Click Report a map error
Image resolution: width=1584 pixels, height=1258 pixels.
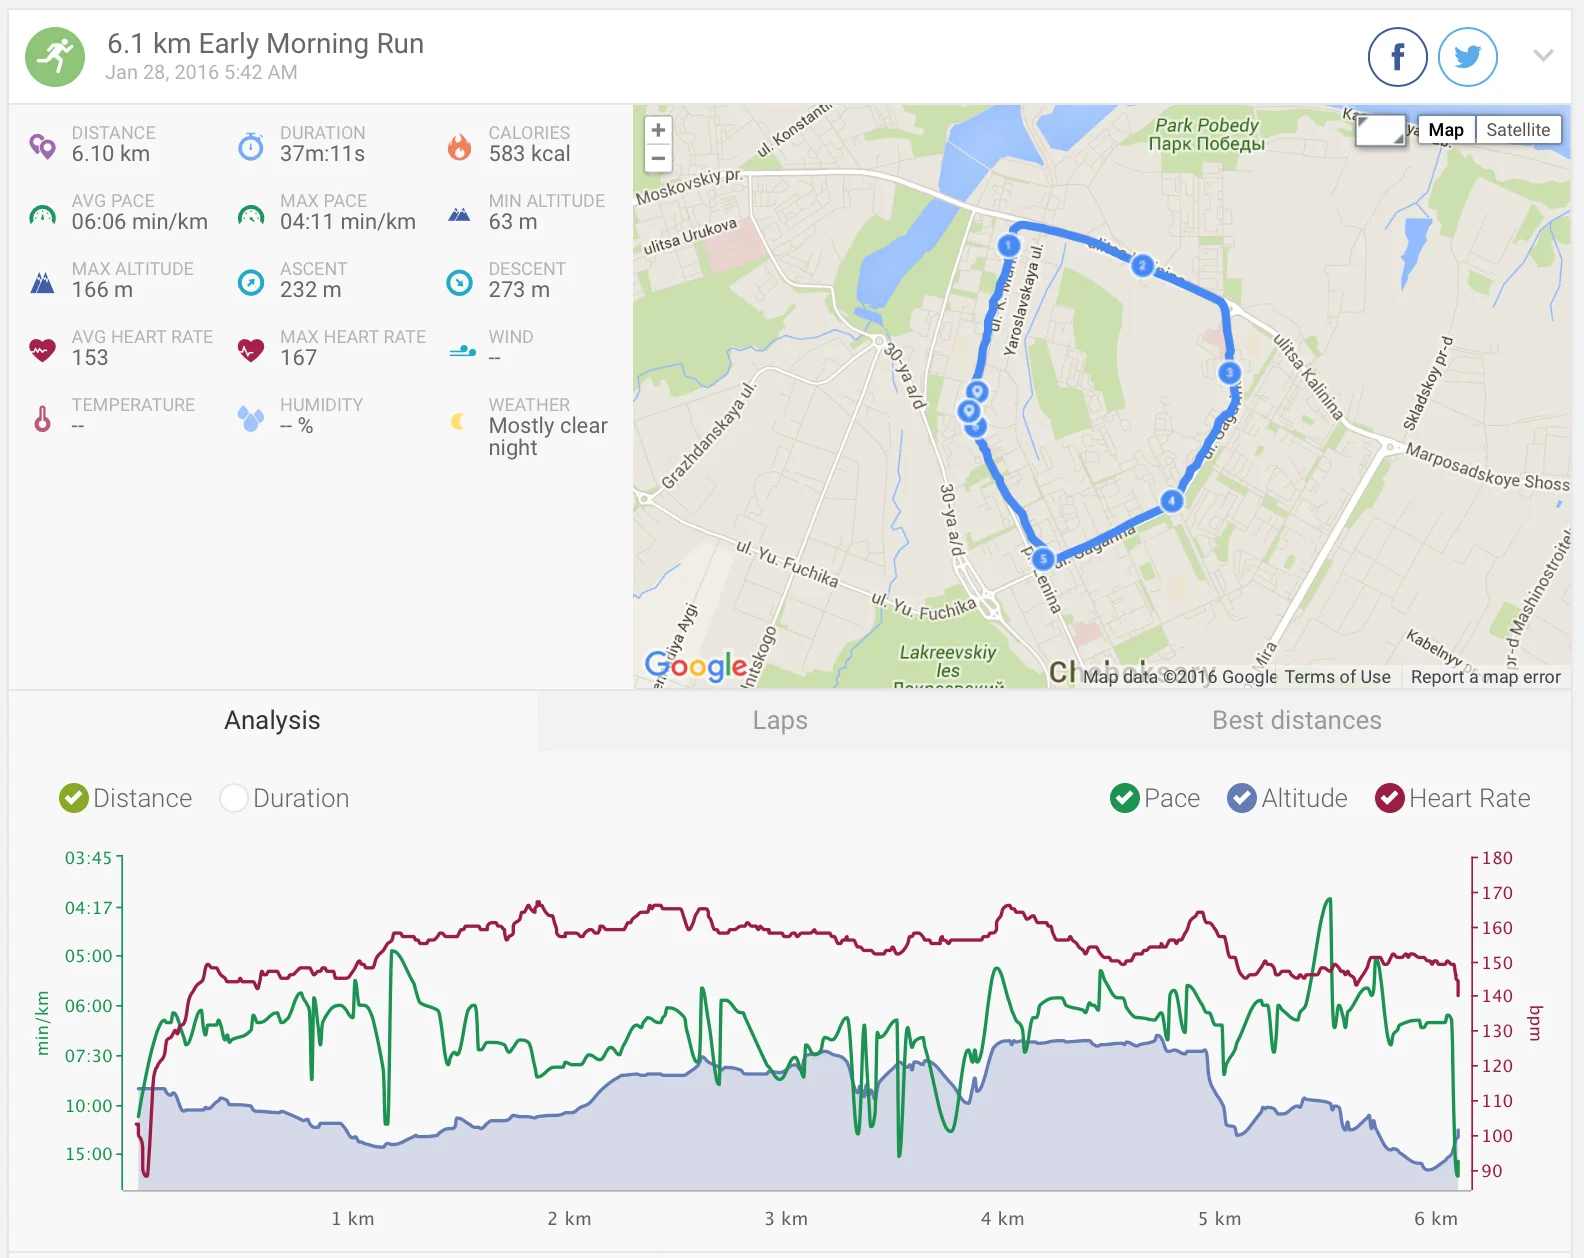1485,677
